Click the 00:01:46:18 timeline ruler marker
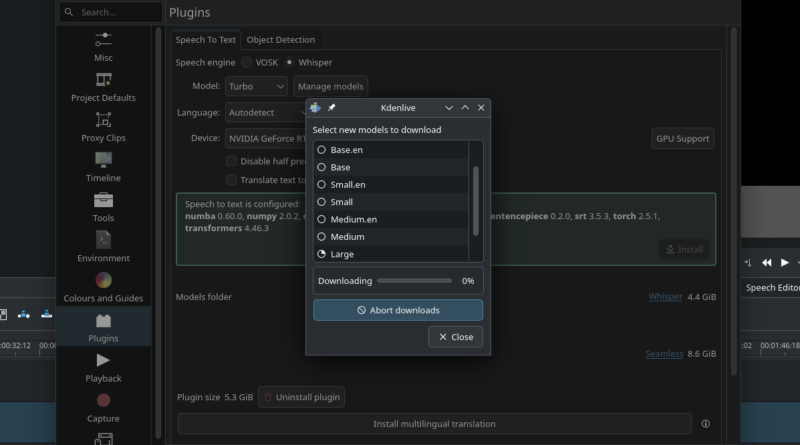Viewport: 800px width, 445px height. pos(780,345)
